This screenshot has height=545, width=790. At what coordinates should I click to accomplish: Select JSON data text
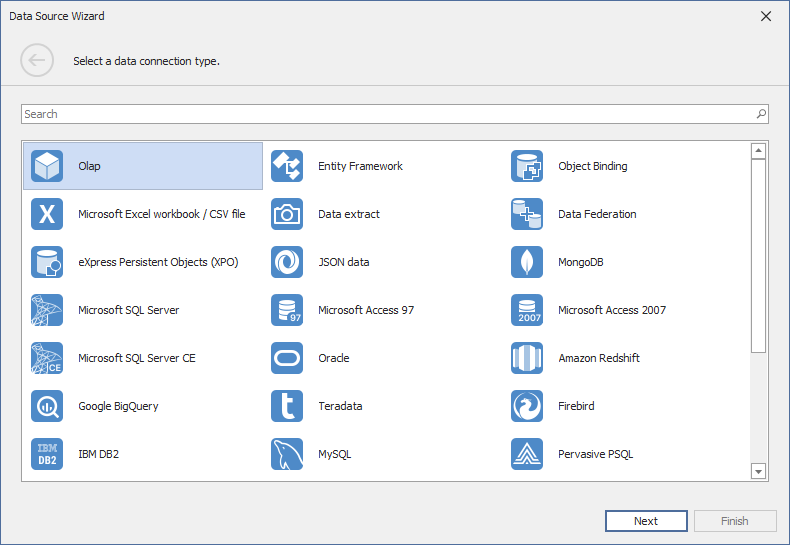click(344, 262)
